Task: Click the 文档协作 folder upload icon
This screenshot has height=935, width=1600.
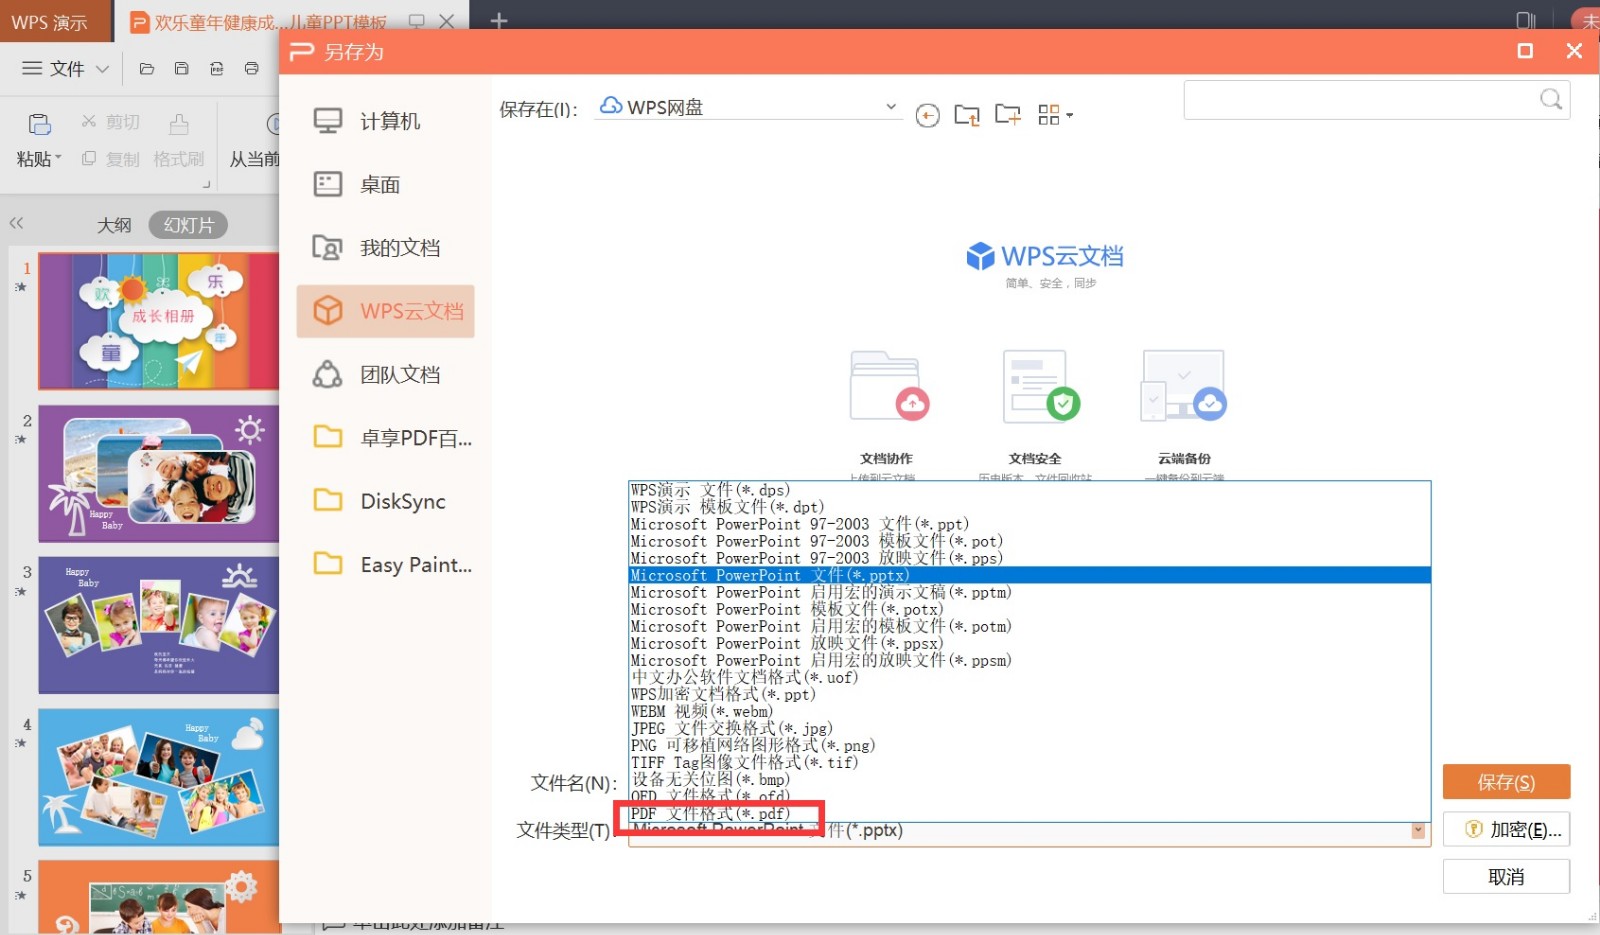Action: tap(888, 386)
